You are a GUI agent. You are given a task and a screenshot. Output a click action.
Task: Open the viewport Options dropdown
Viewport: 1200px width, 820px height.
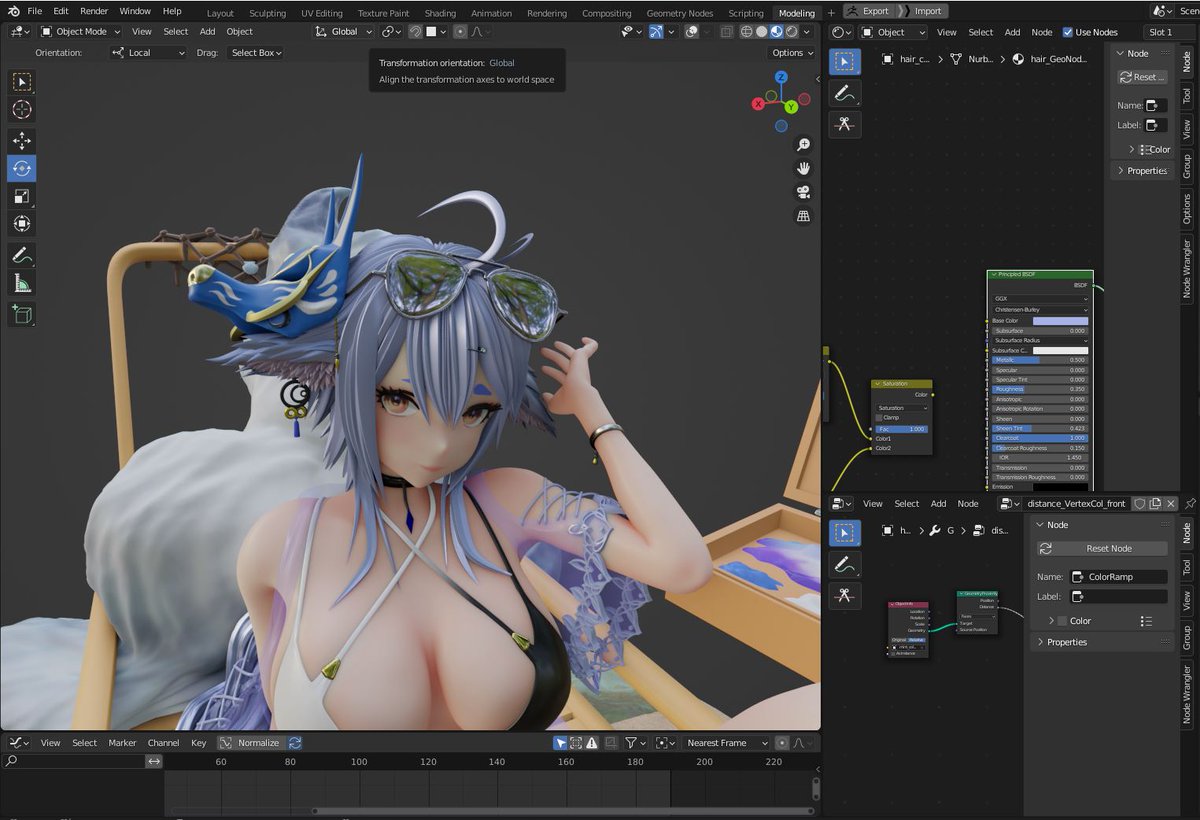pos(792,52)
